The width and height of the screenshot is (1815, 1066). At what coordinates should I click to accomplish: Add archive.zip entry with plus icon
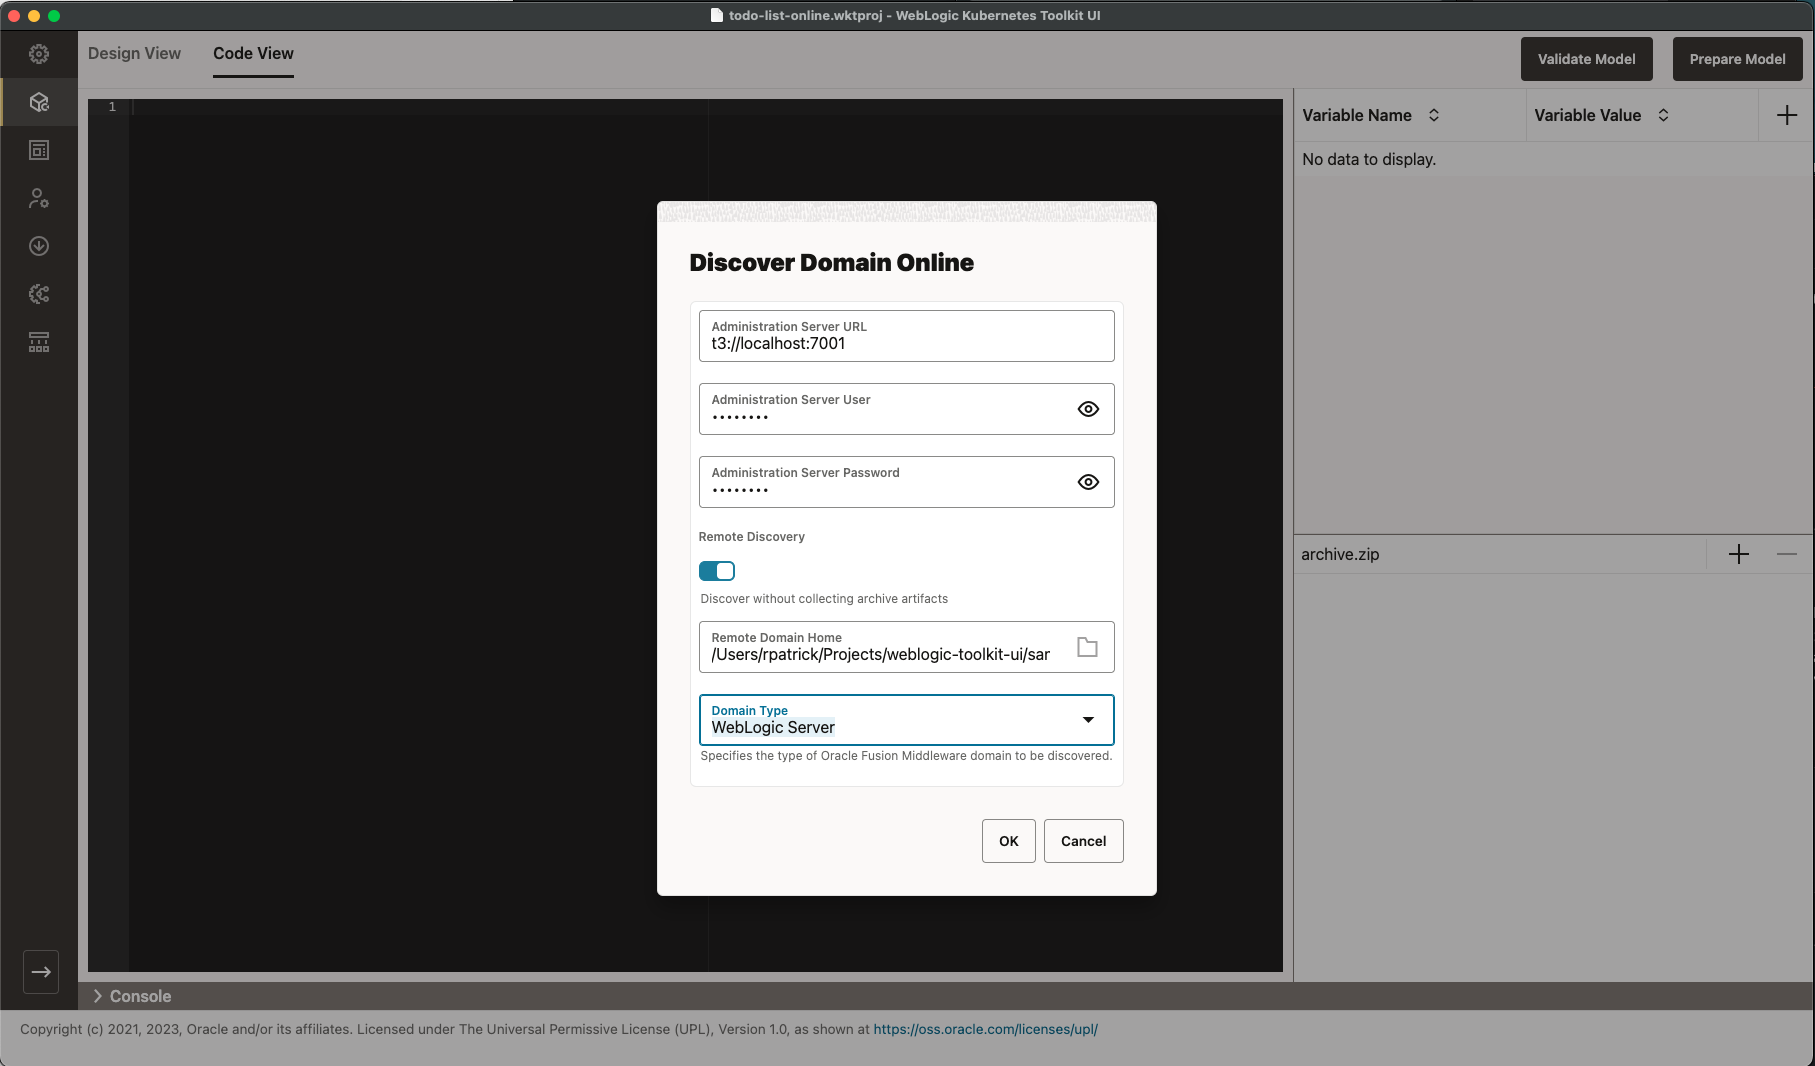click(x=1739, y=554)
